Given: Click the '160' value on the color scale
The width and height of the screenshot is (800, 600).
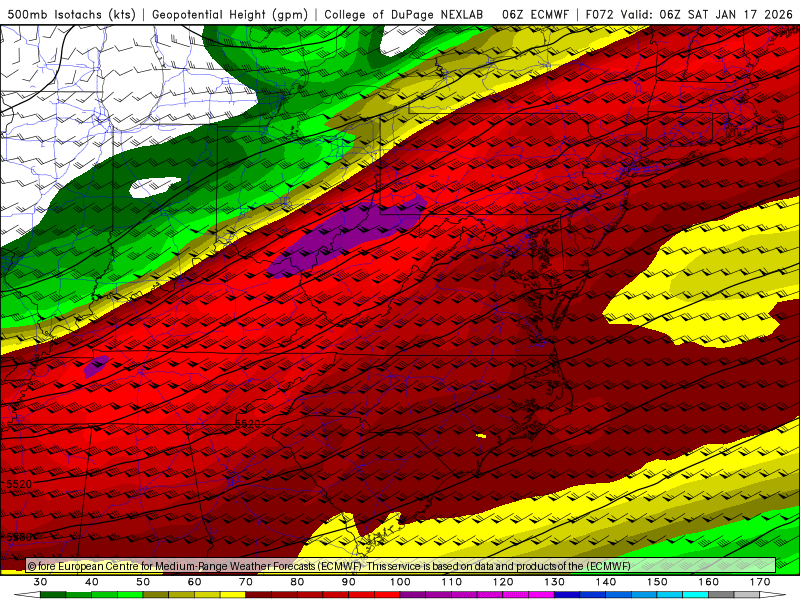Looking at the screenshot, I should click(709, 582).
